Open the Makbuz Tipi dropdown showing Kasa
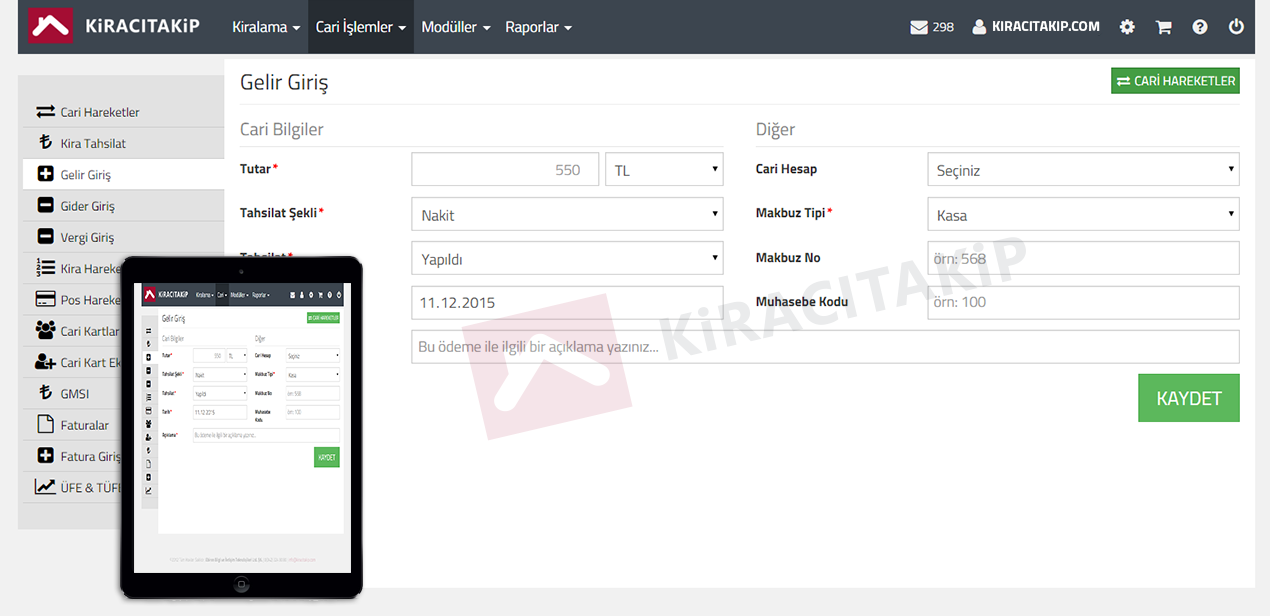 pyautogui.click(x=1083, y=214)
